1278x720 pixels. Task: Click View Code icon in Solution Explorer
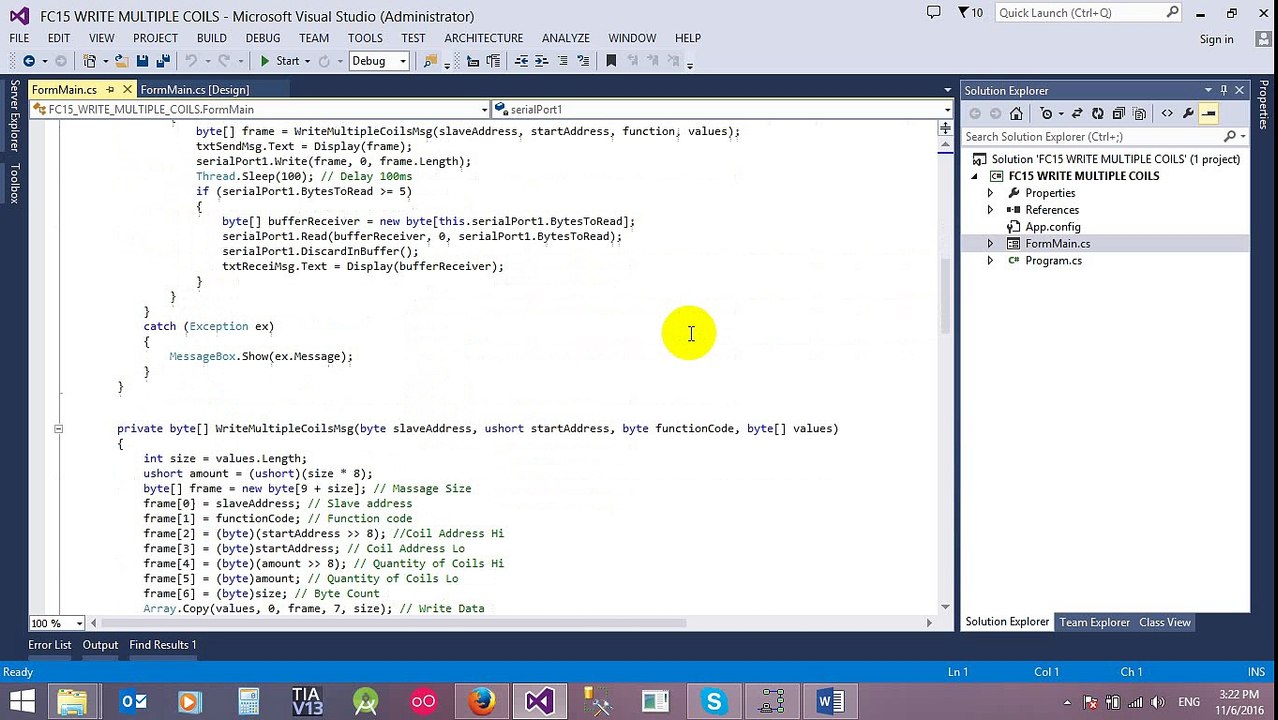pyautogui.click(x=1167, y=114)
